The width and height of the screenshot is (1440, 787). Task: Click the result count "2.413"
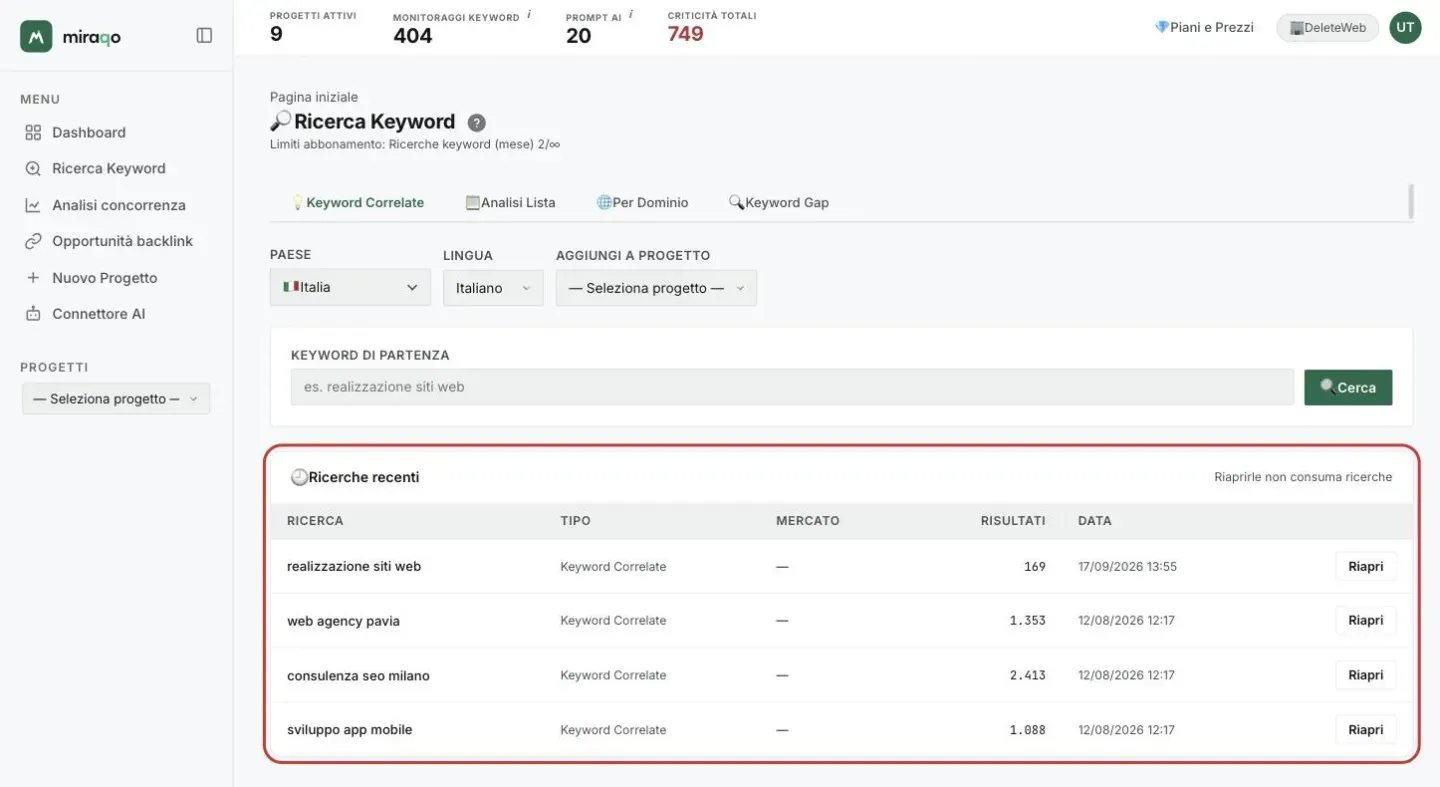pyautogui.click(x=1027, y=675)
